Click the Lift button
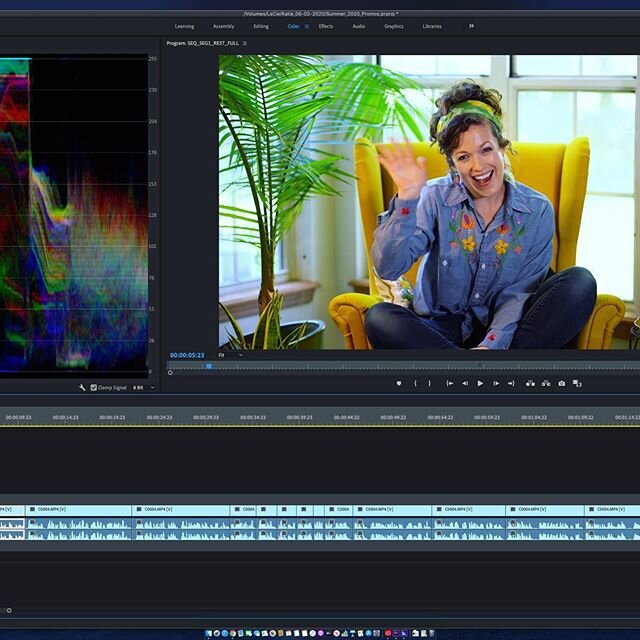The height and width of the screenshot is (640, 640). 530,383
